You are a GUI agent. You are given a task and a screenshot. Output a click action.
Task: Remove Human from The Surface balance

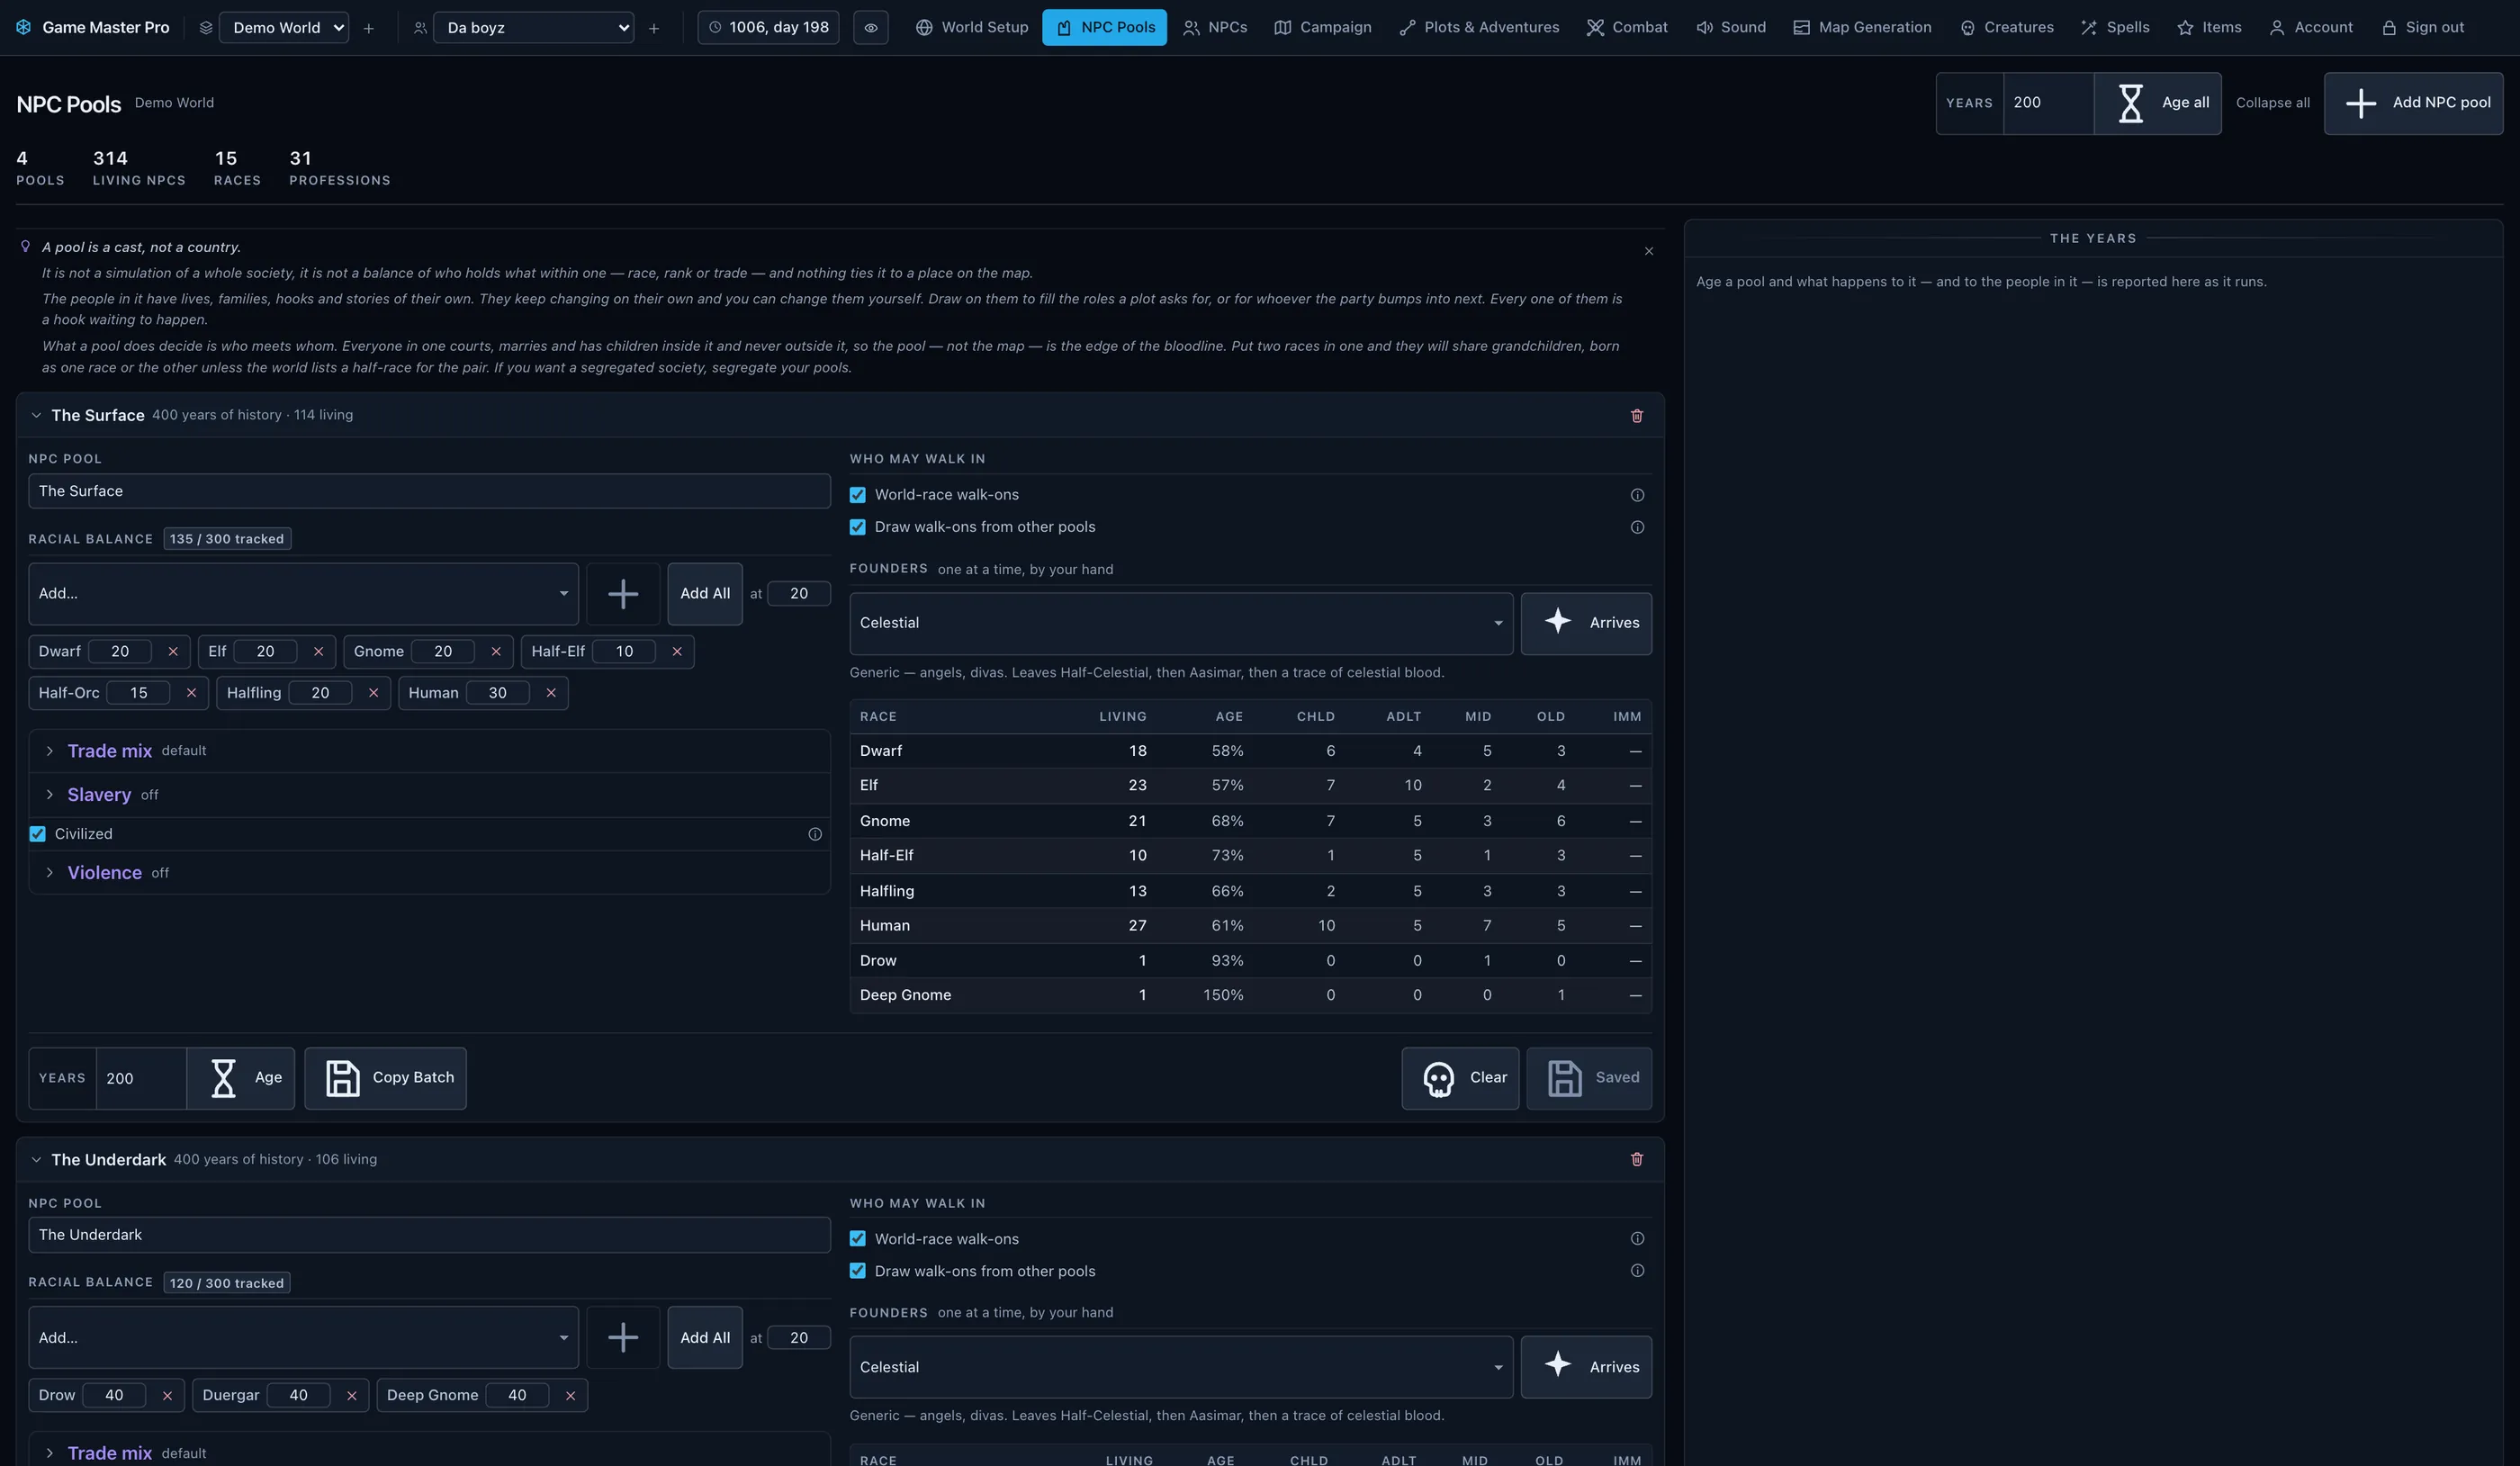(551, 693)
